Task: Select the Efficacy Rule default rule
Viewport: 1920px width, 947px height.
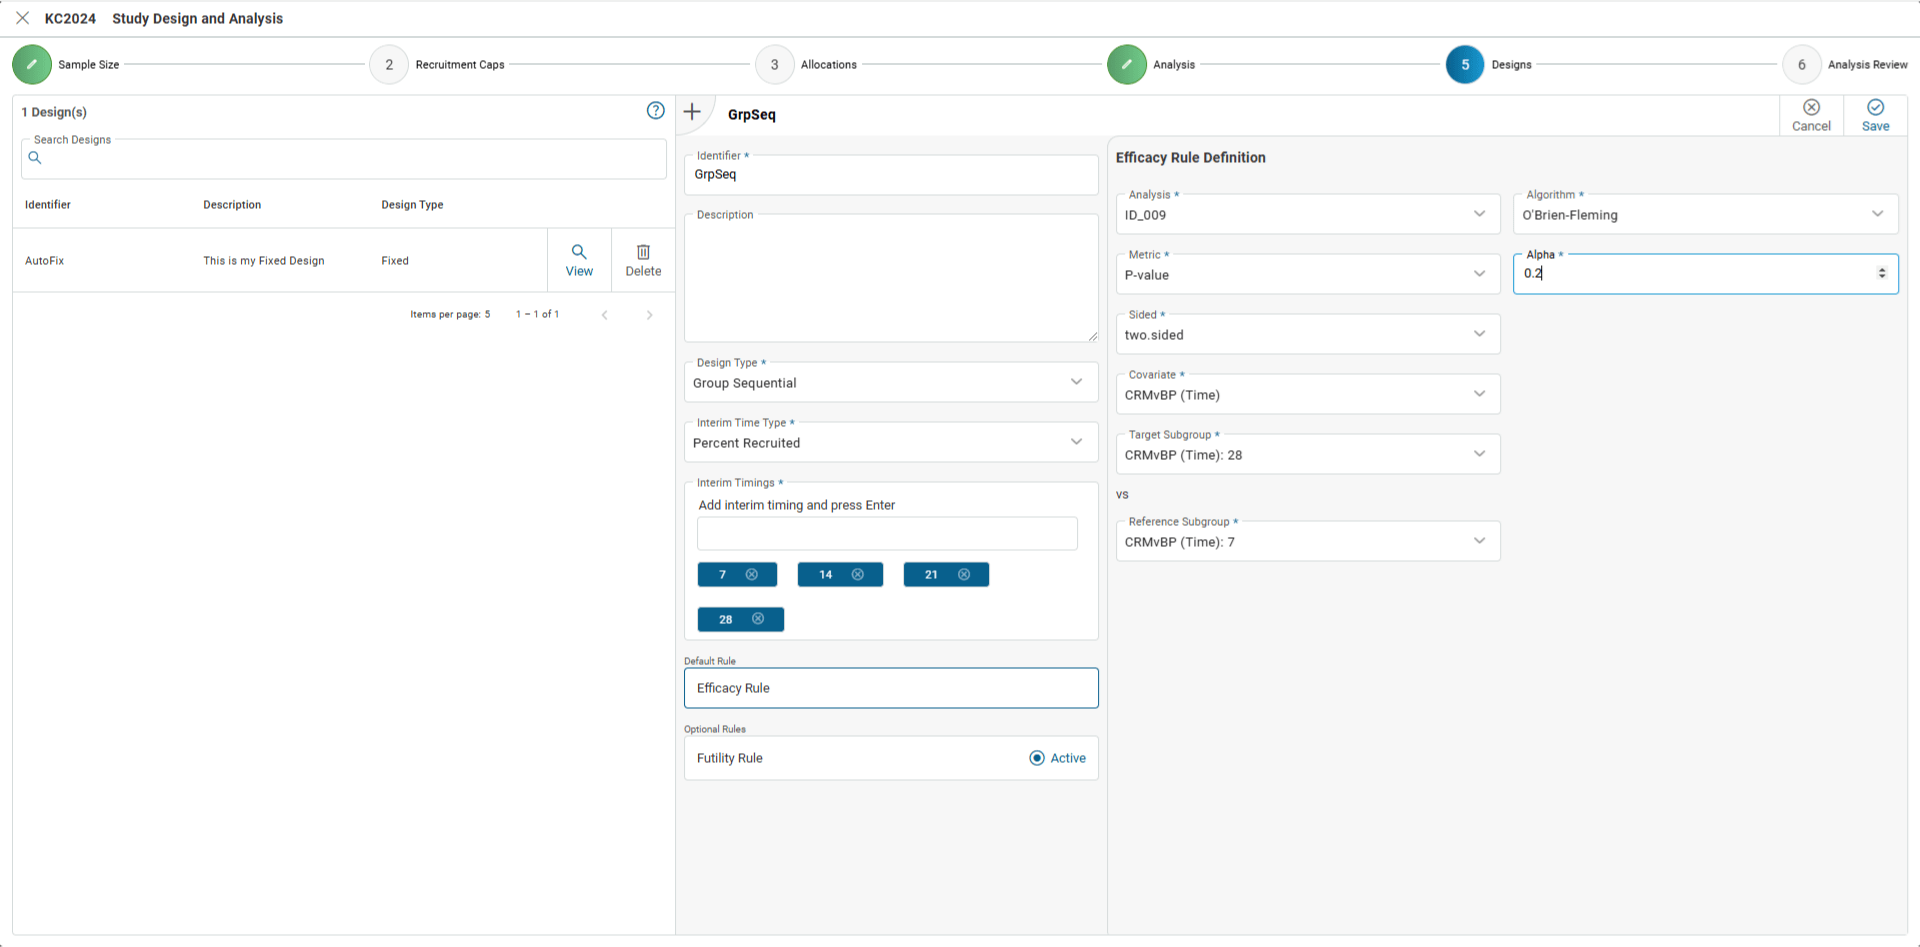Action: click(x=891, y=688)
